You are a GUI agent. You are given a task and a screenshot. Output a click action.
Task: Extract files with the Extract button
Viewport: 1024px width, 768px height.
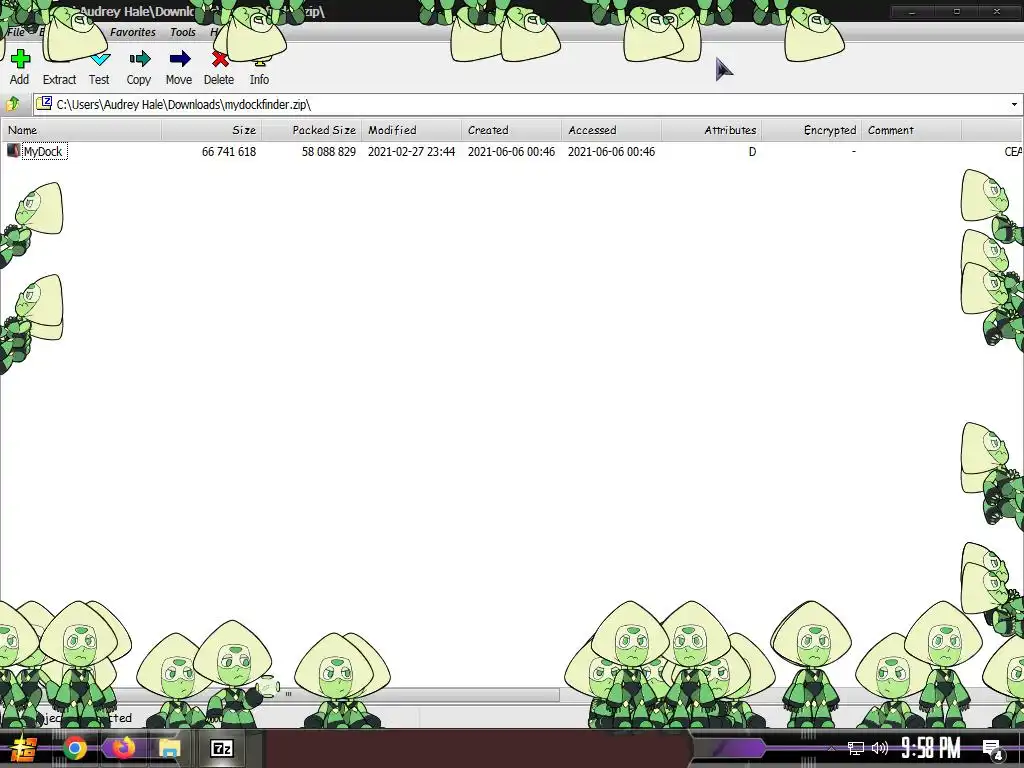(x=59, y=67)
